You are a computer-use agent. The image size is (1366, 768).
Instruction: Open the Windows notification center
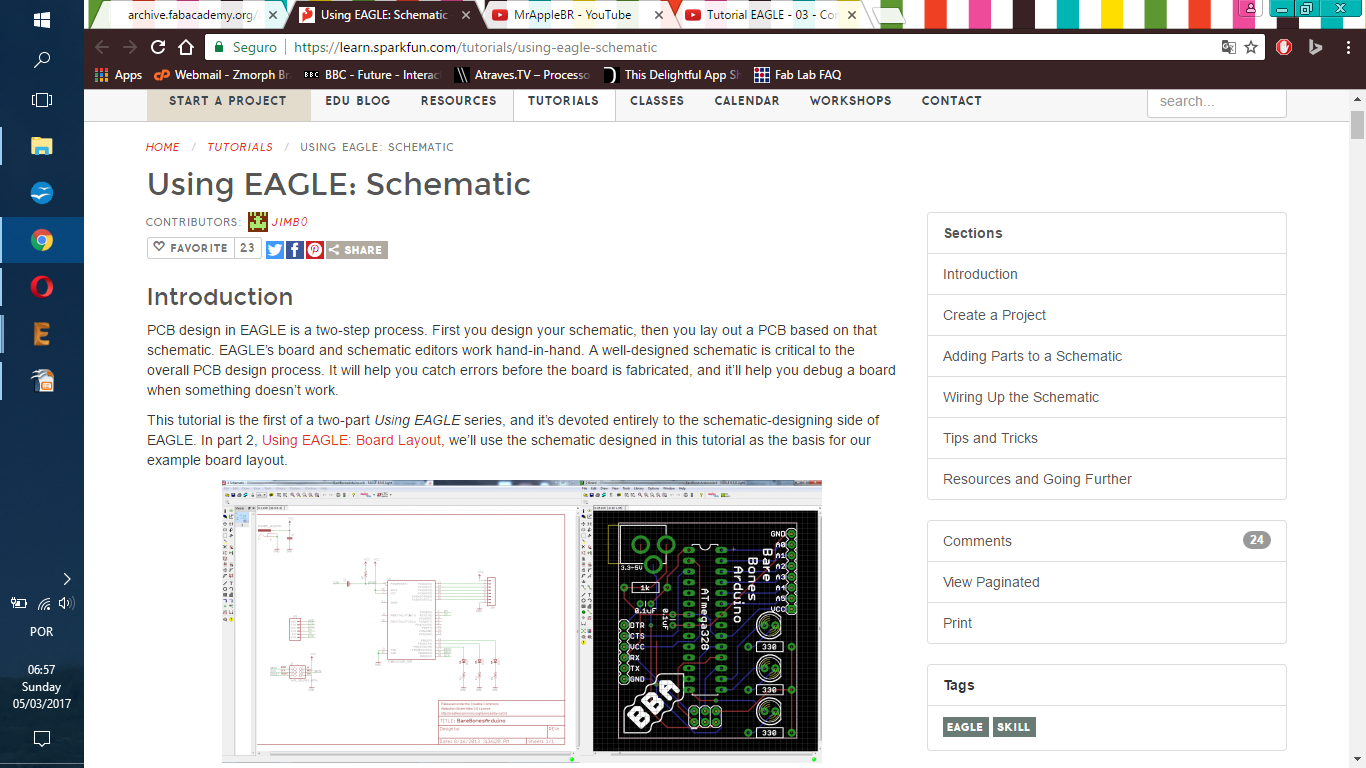pyautogui.click(x=42, y=739)
